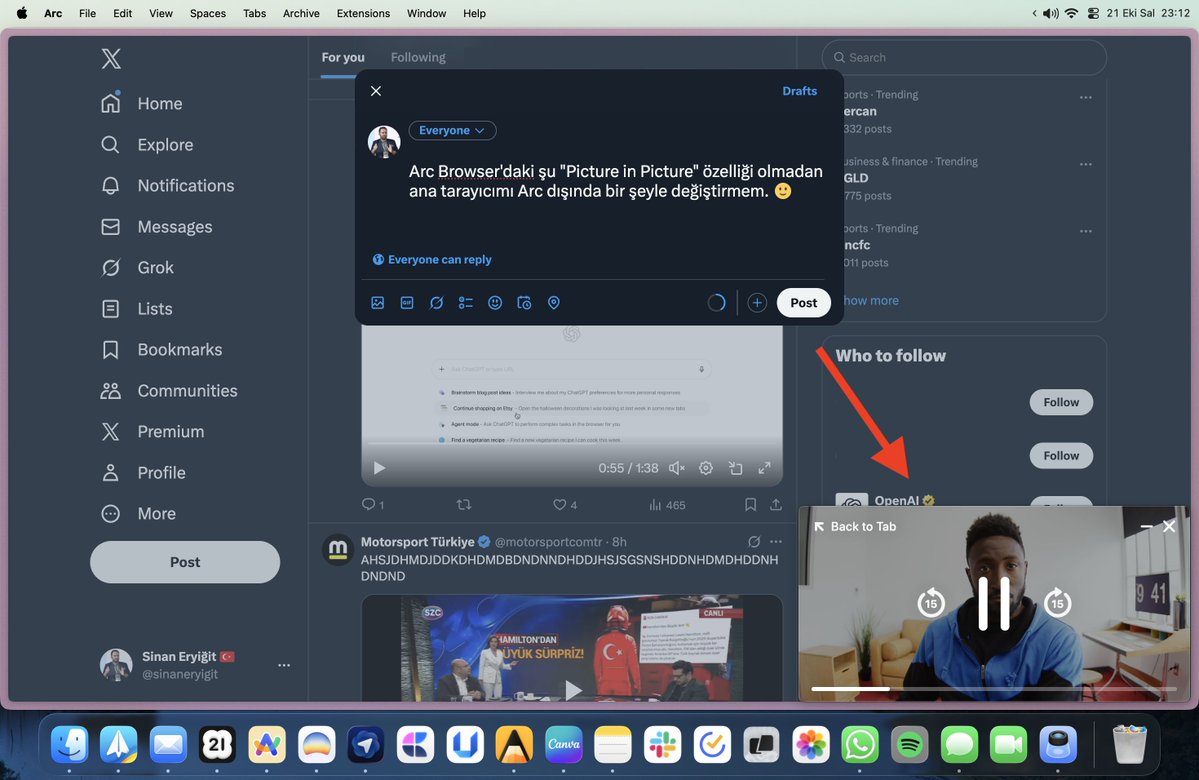This screenshot has height=780, width=1199.
Task: Click the X logo in sidebar
Action: [x=111, y=58]
